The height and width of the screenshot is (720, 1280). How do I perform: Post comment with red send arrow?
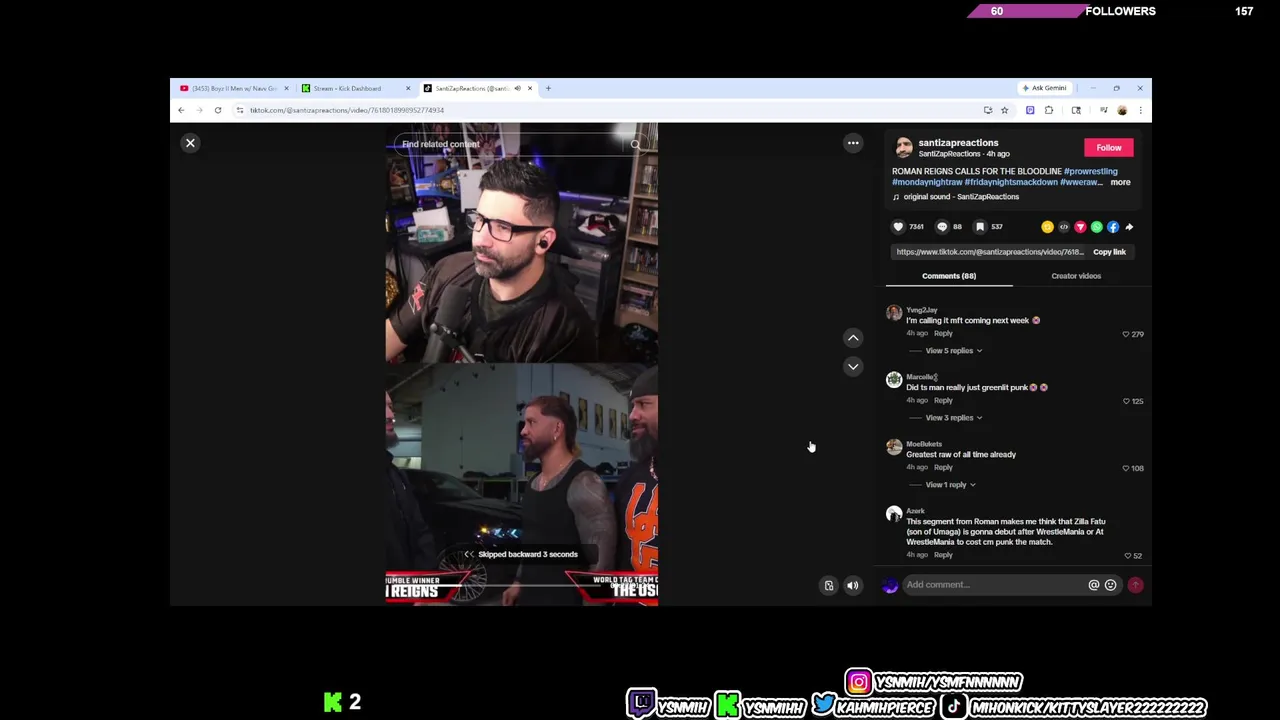1135,585
